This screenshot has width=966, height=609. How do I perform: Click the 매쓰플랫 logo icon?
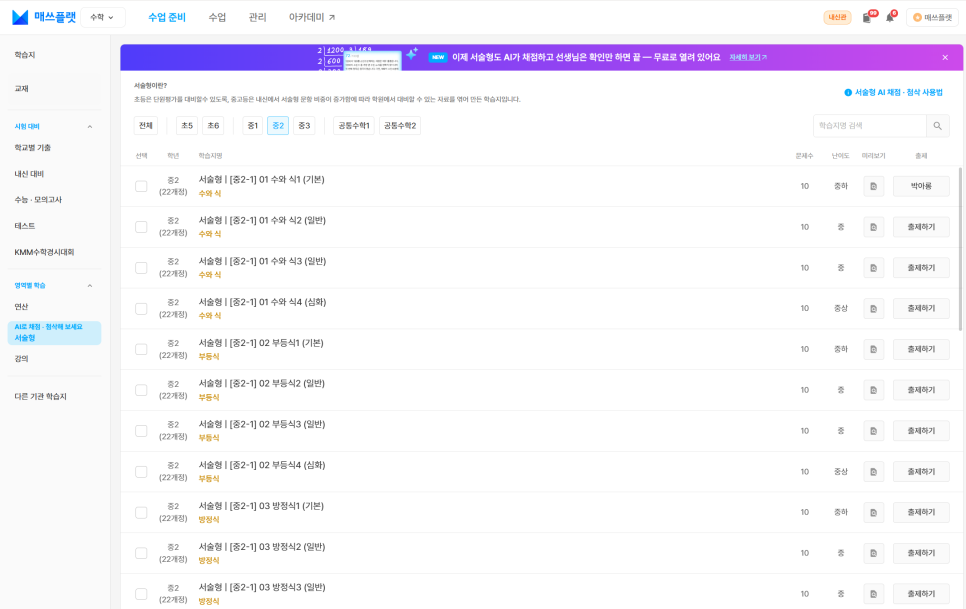pyautogui.click(x=20, y=17)
